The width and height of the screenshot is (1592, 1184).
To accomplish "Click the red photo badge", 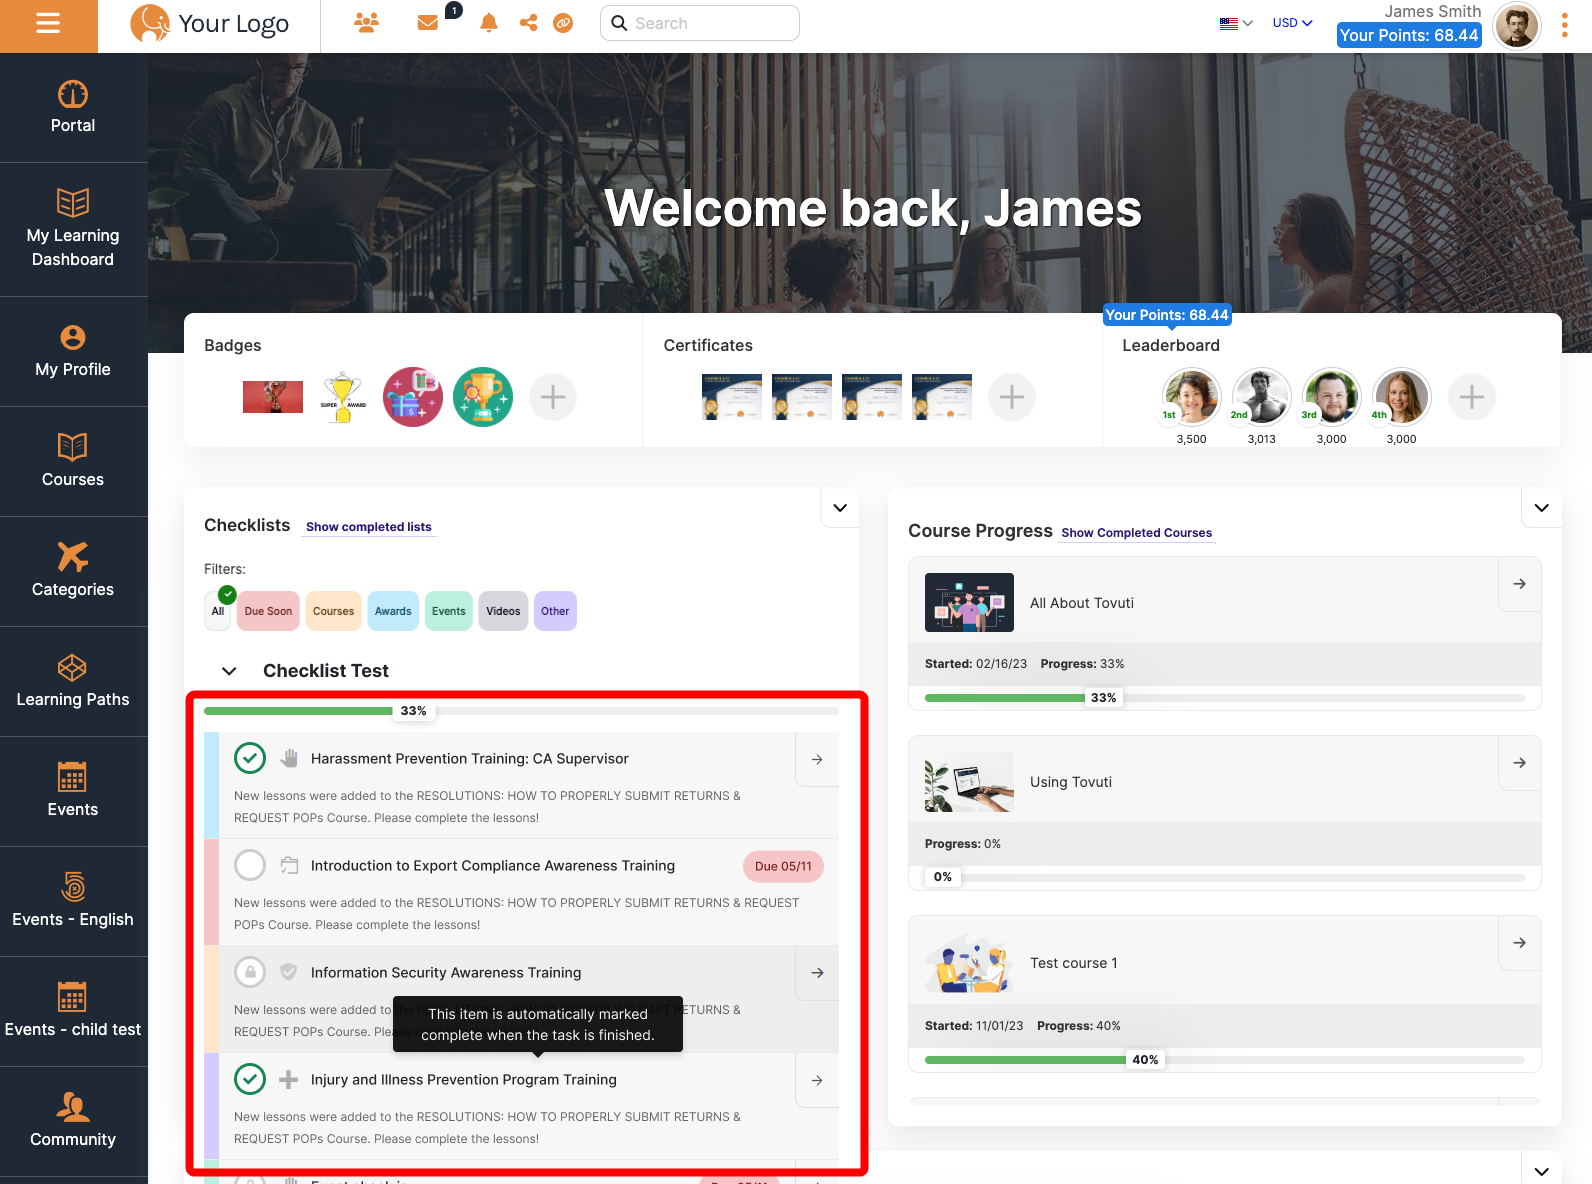I will pos(273,397).
